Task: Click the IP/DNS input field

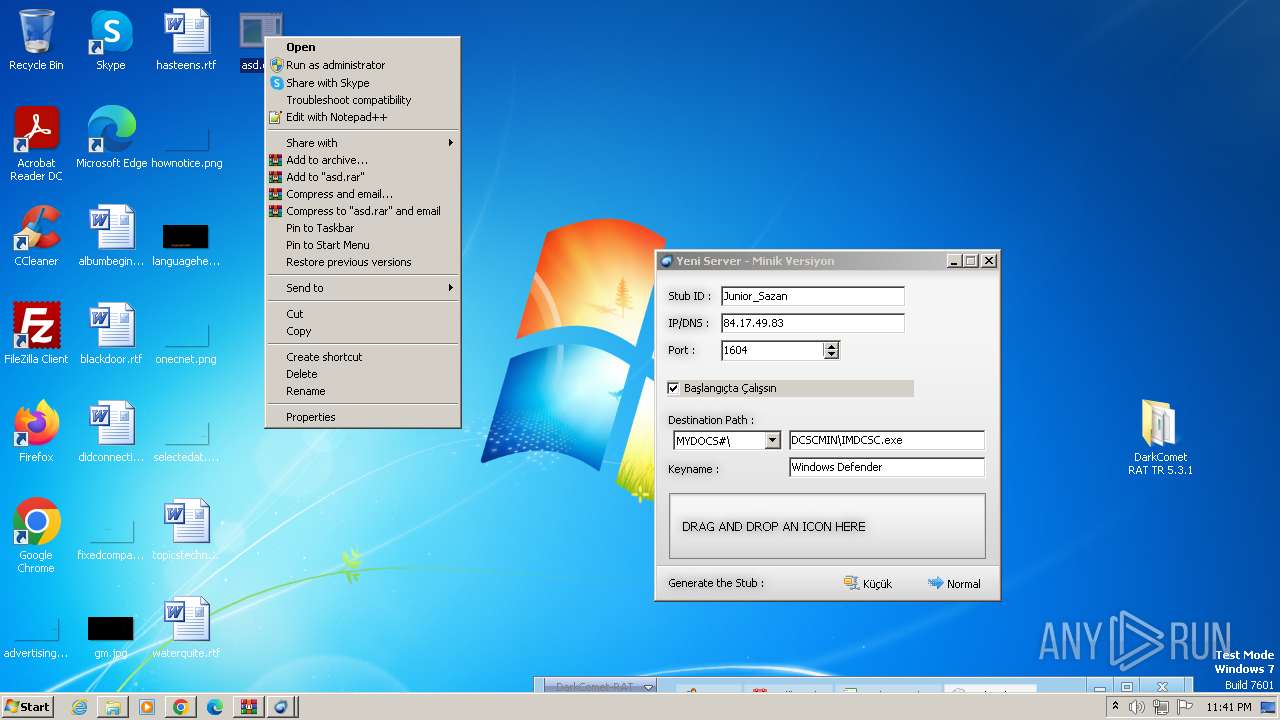Action: click(x=812, y=323)
